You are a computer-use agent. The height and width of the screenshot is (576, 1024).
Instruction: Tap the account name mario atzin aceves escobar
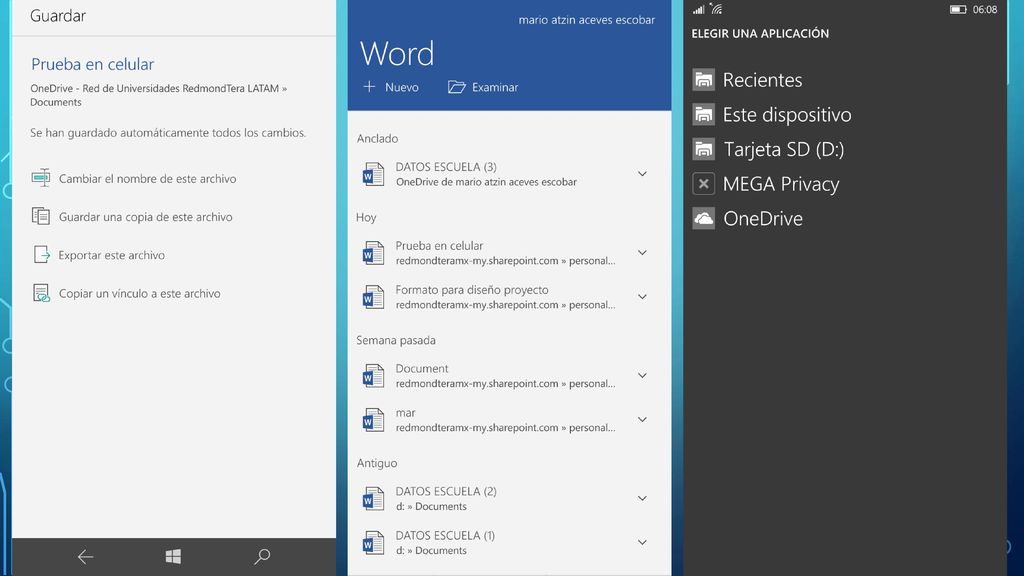(x=586, y=20)
